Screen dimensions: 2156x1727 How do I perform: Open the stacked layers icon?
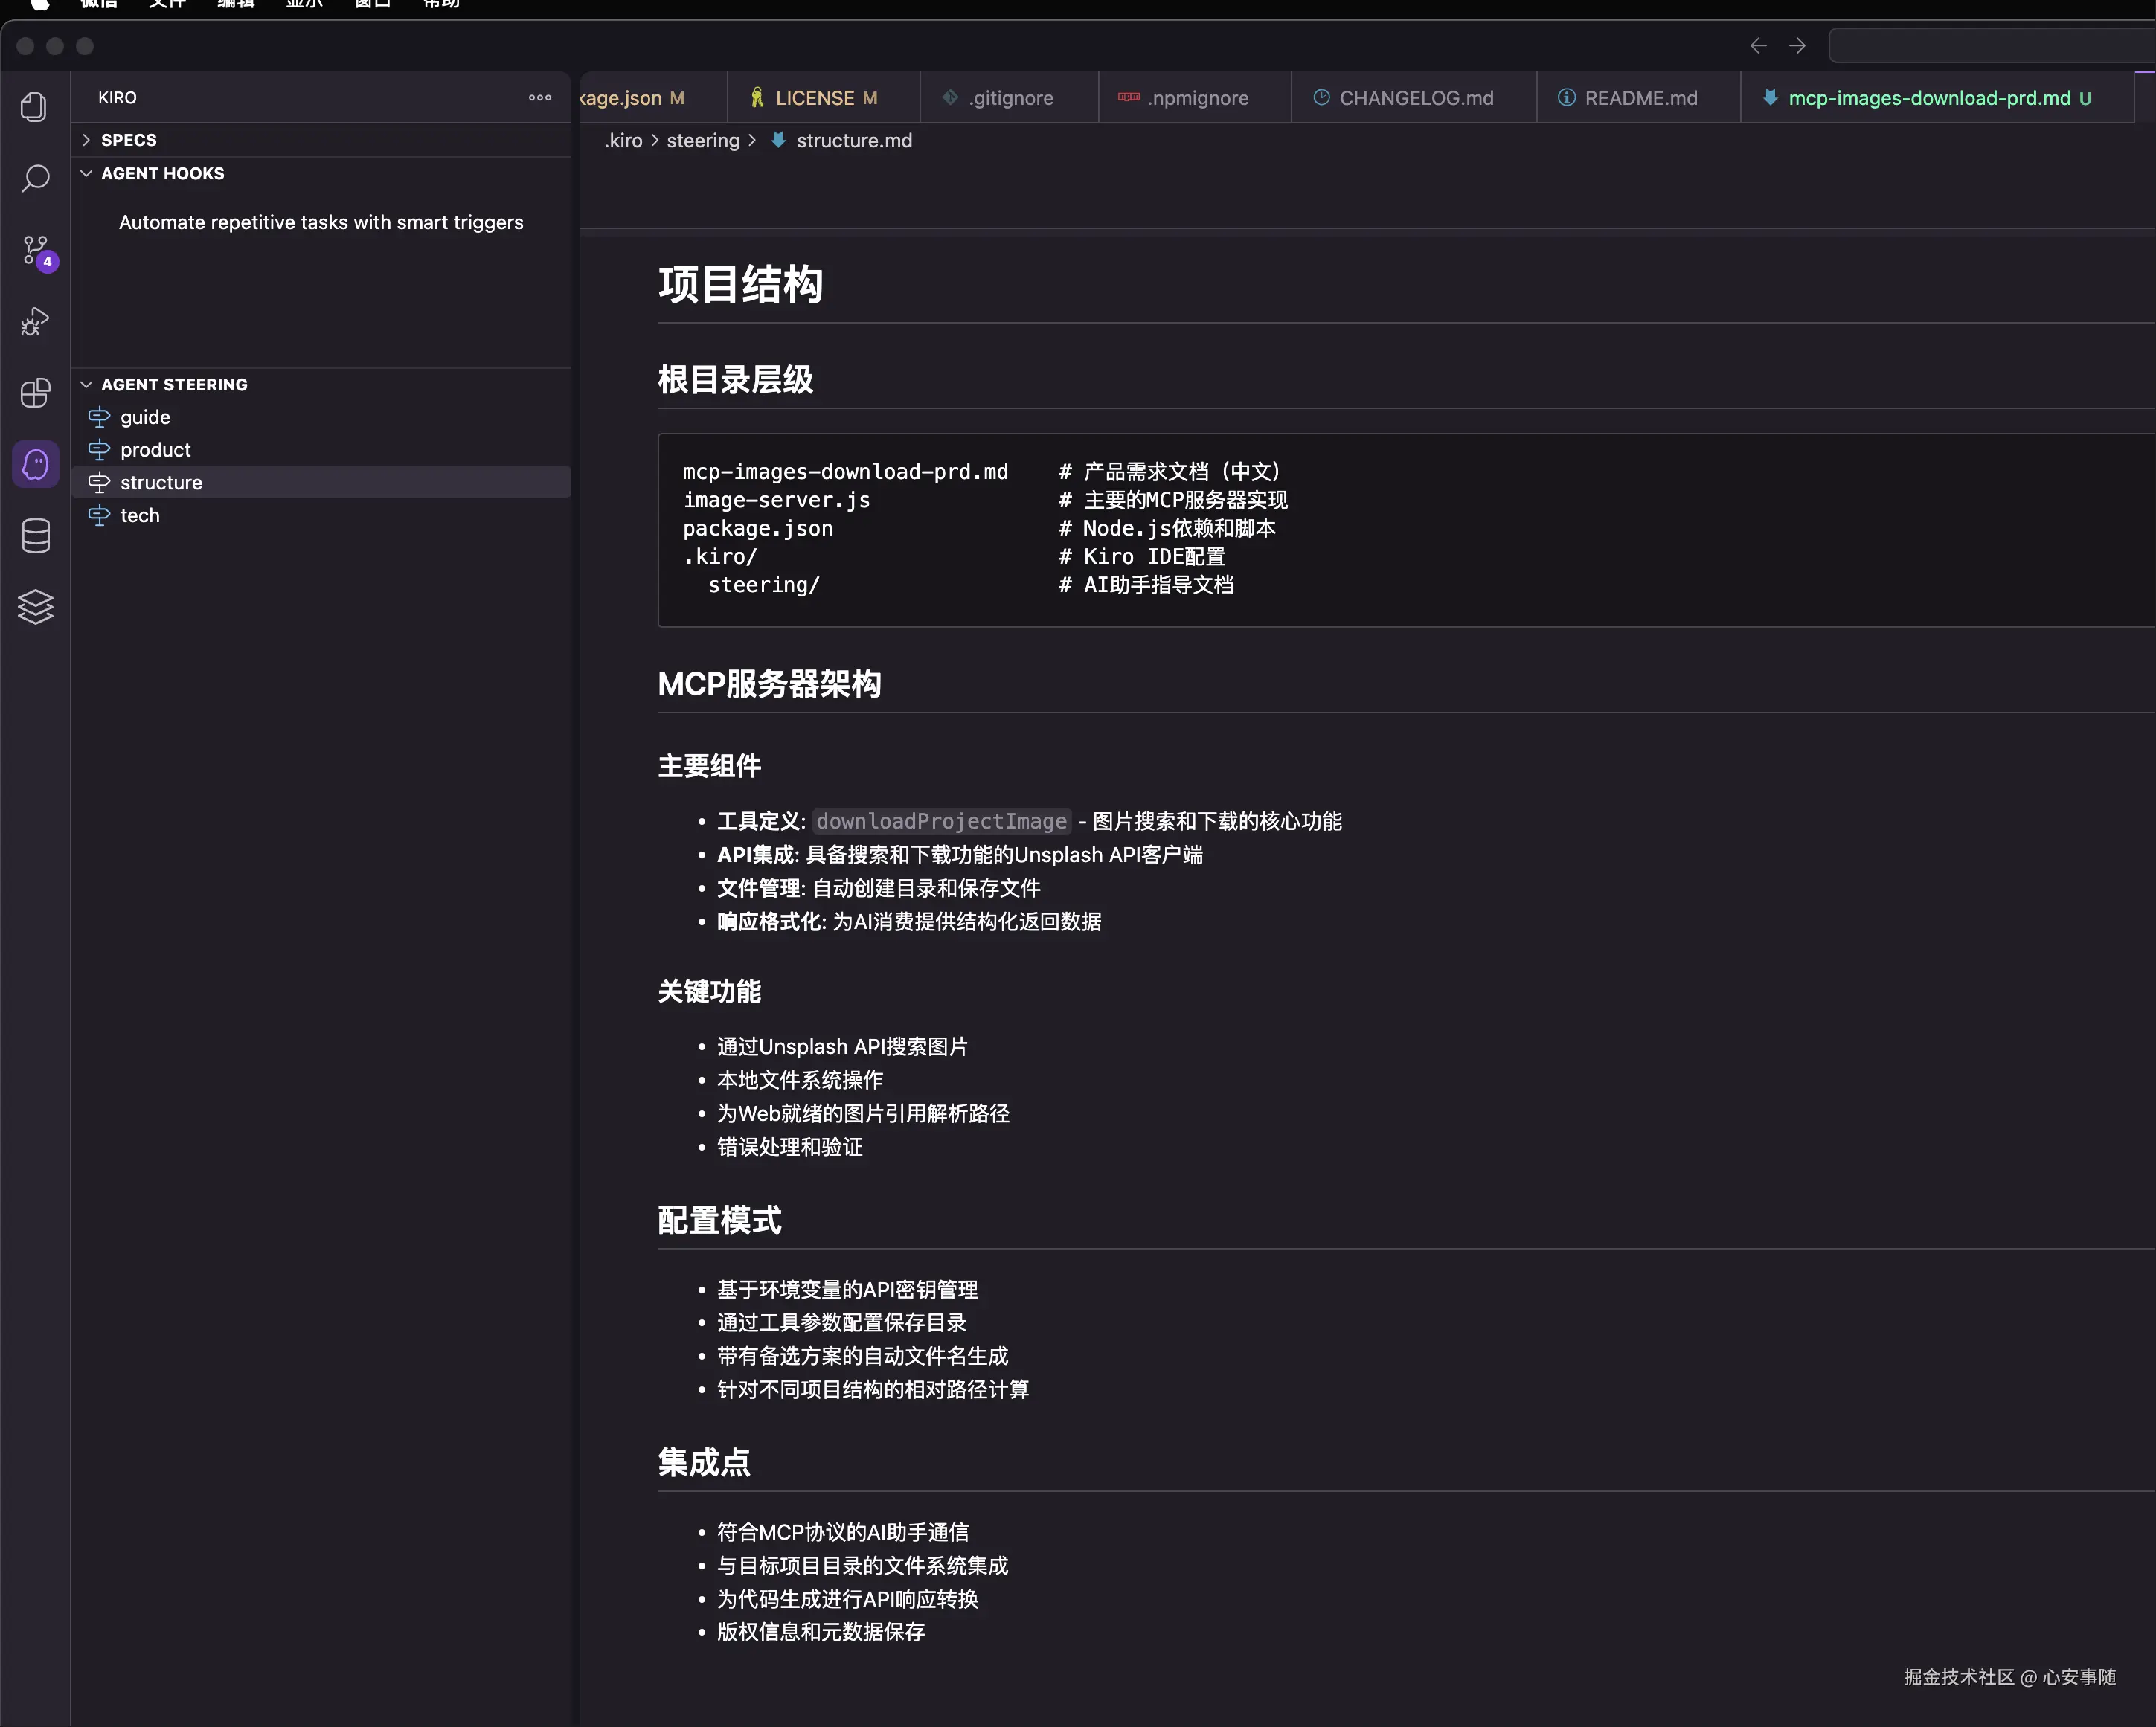click(x=35, y=607)
